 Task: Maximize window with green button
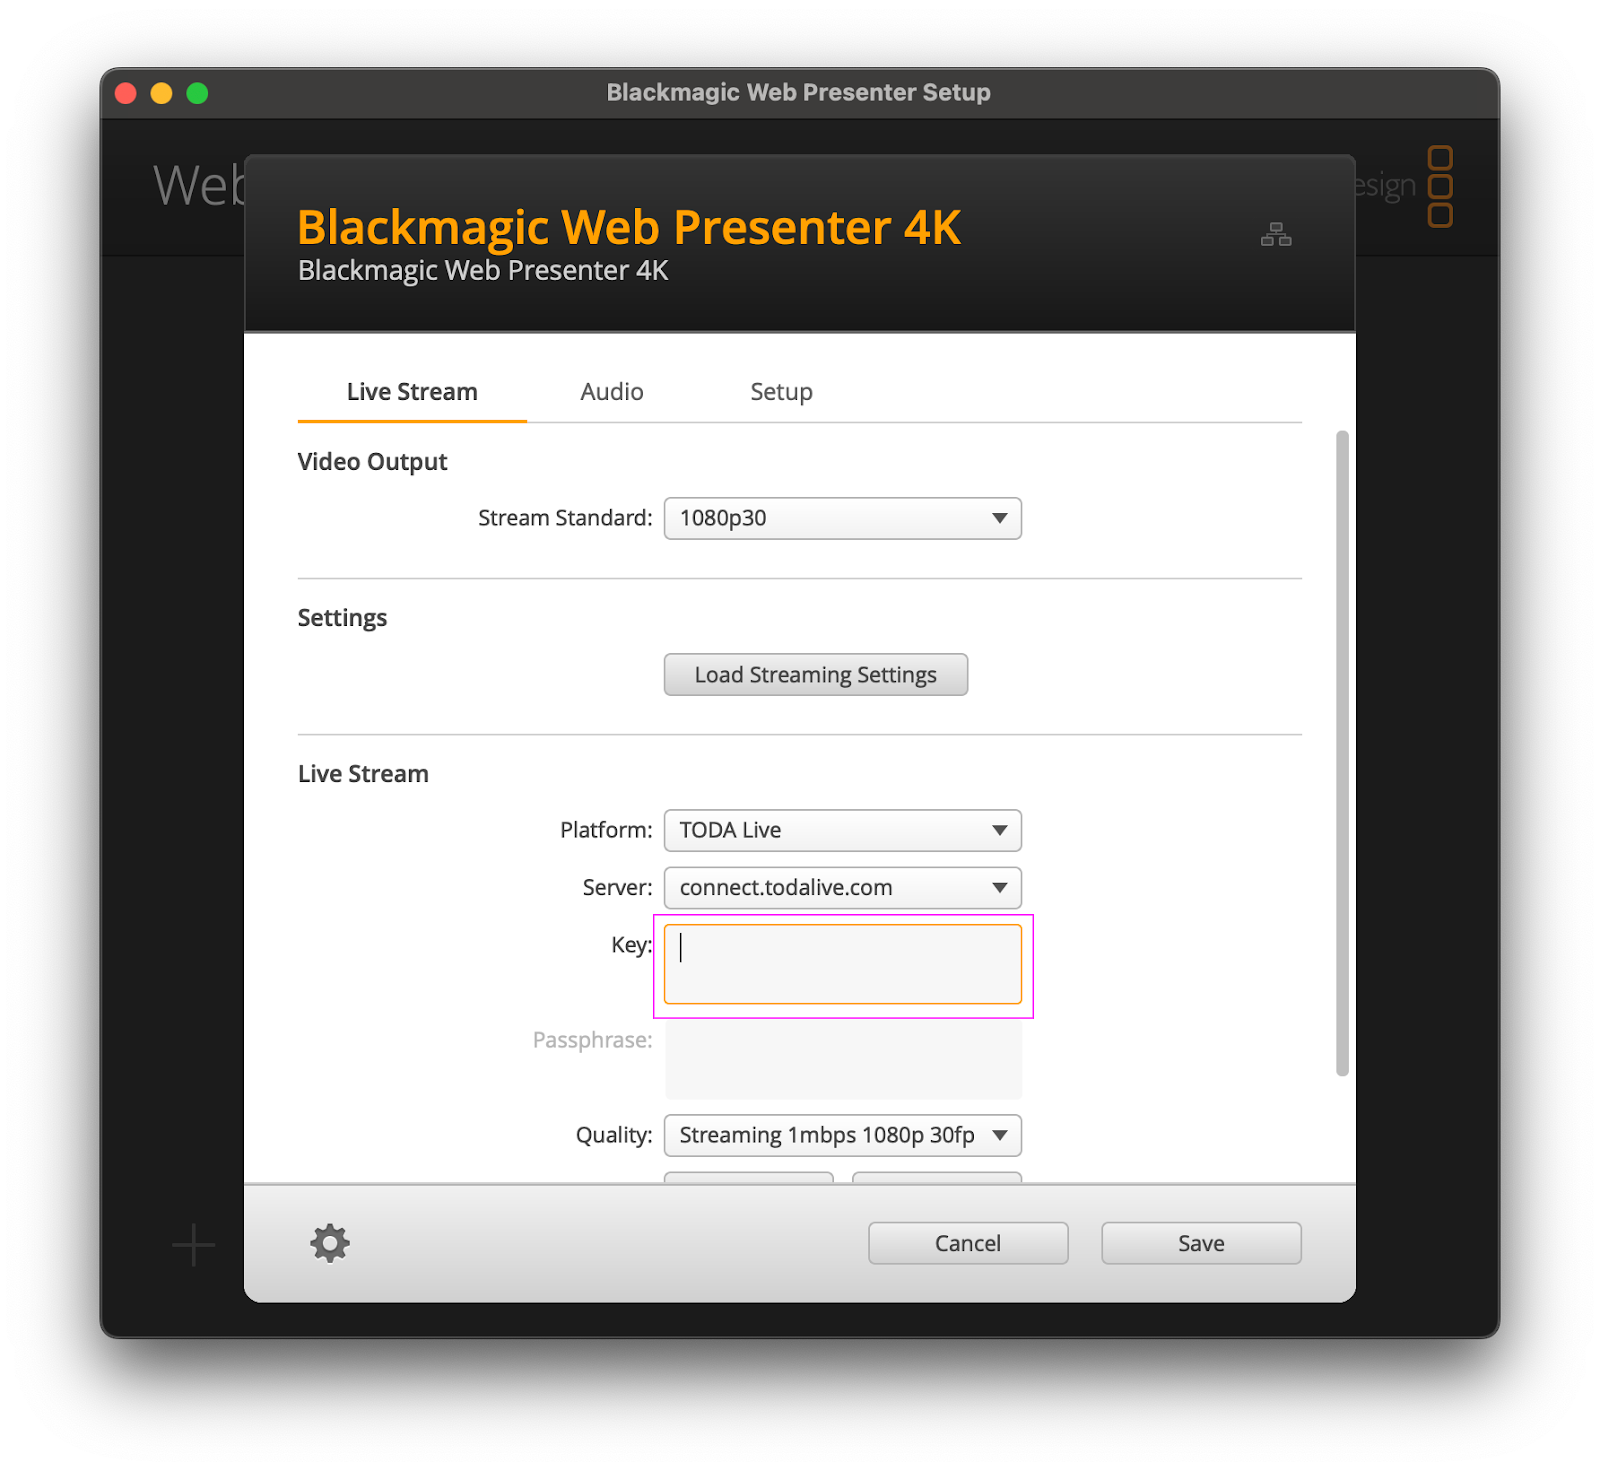[x=197, y=93]
